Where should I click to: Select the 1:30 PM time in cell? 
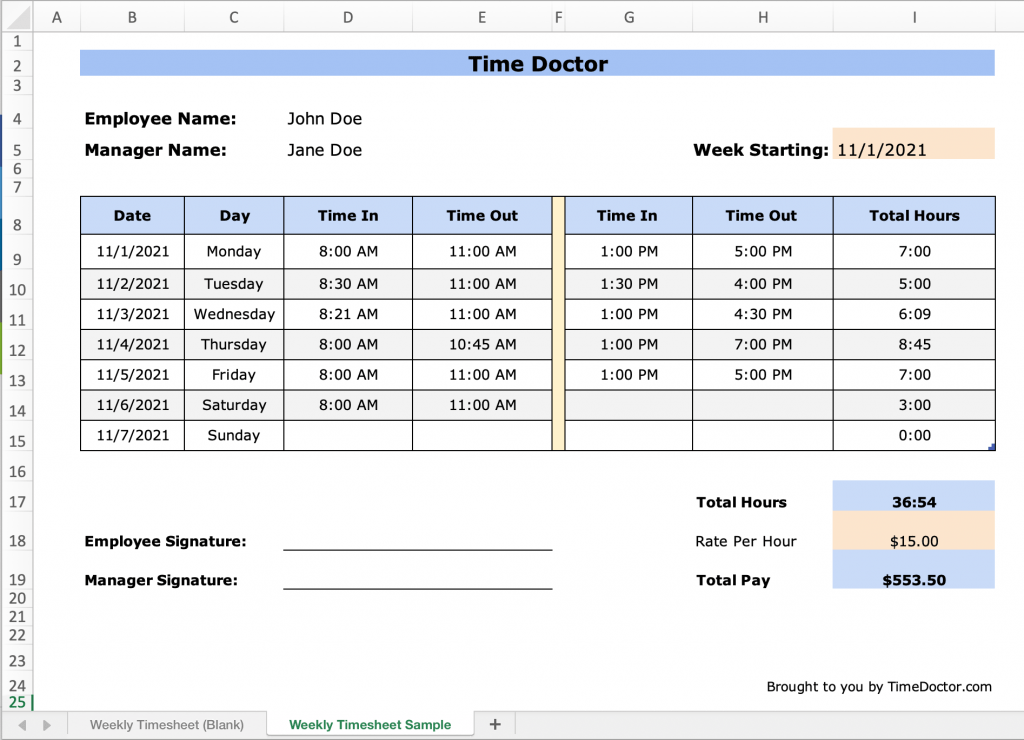pyautogui.click(x=629, y=284)
